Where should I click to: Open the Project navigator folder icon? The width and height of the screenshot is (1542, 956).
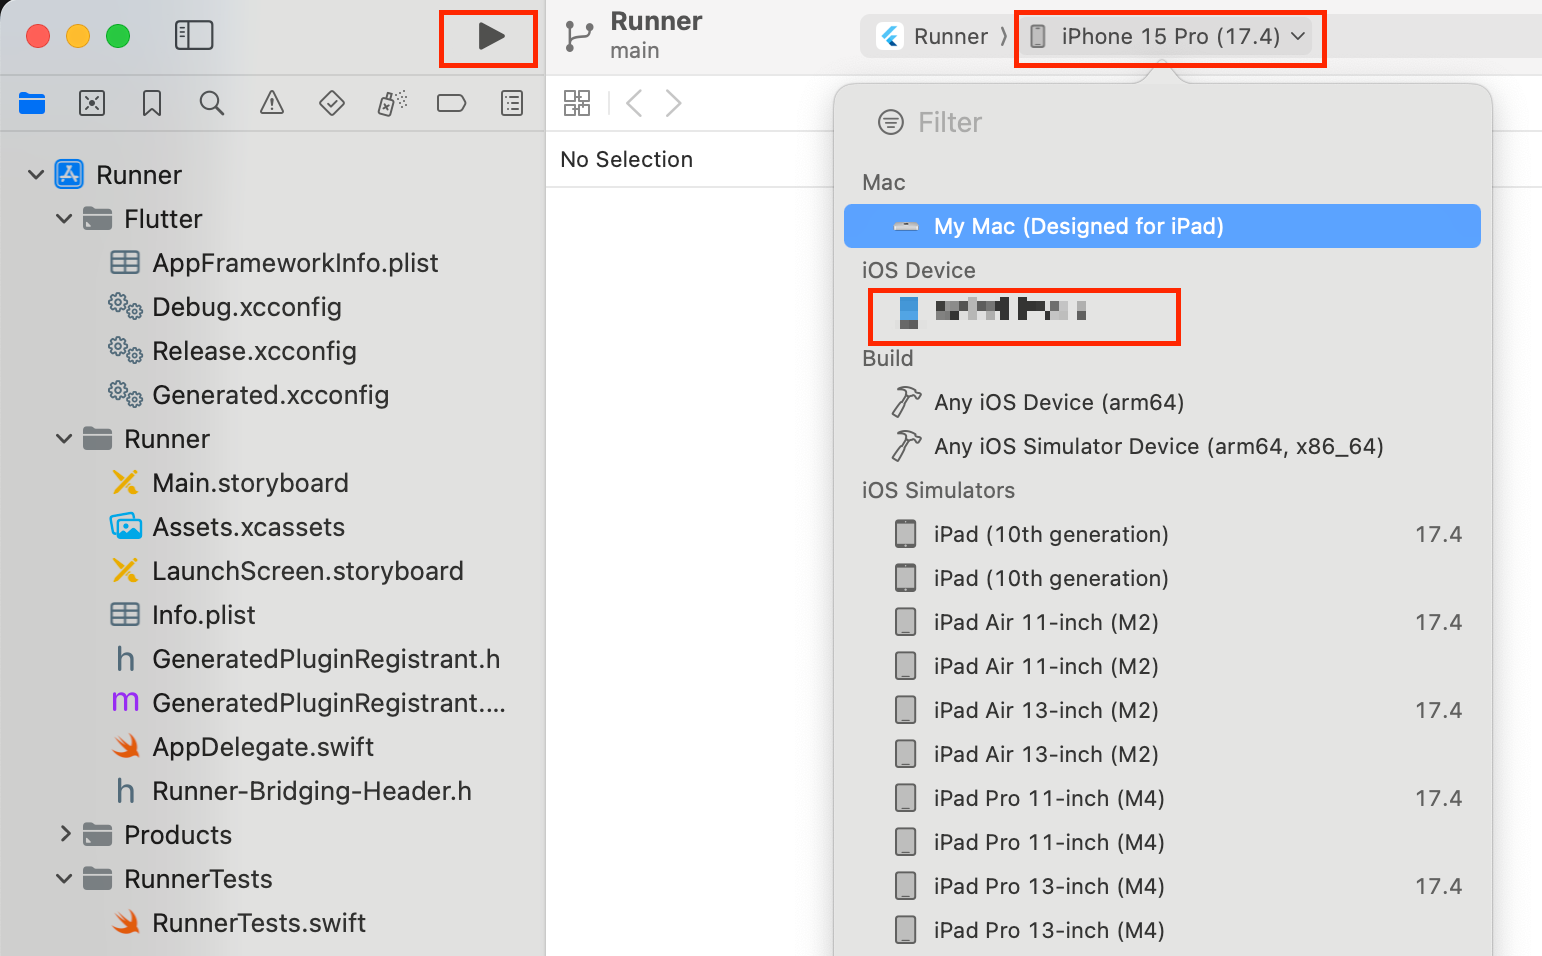click(32, 103)
